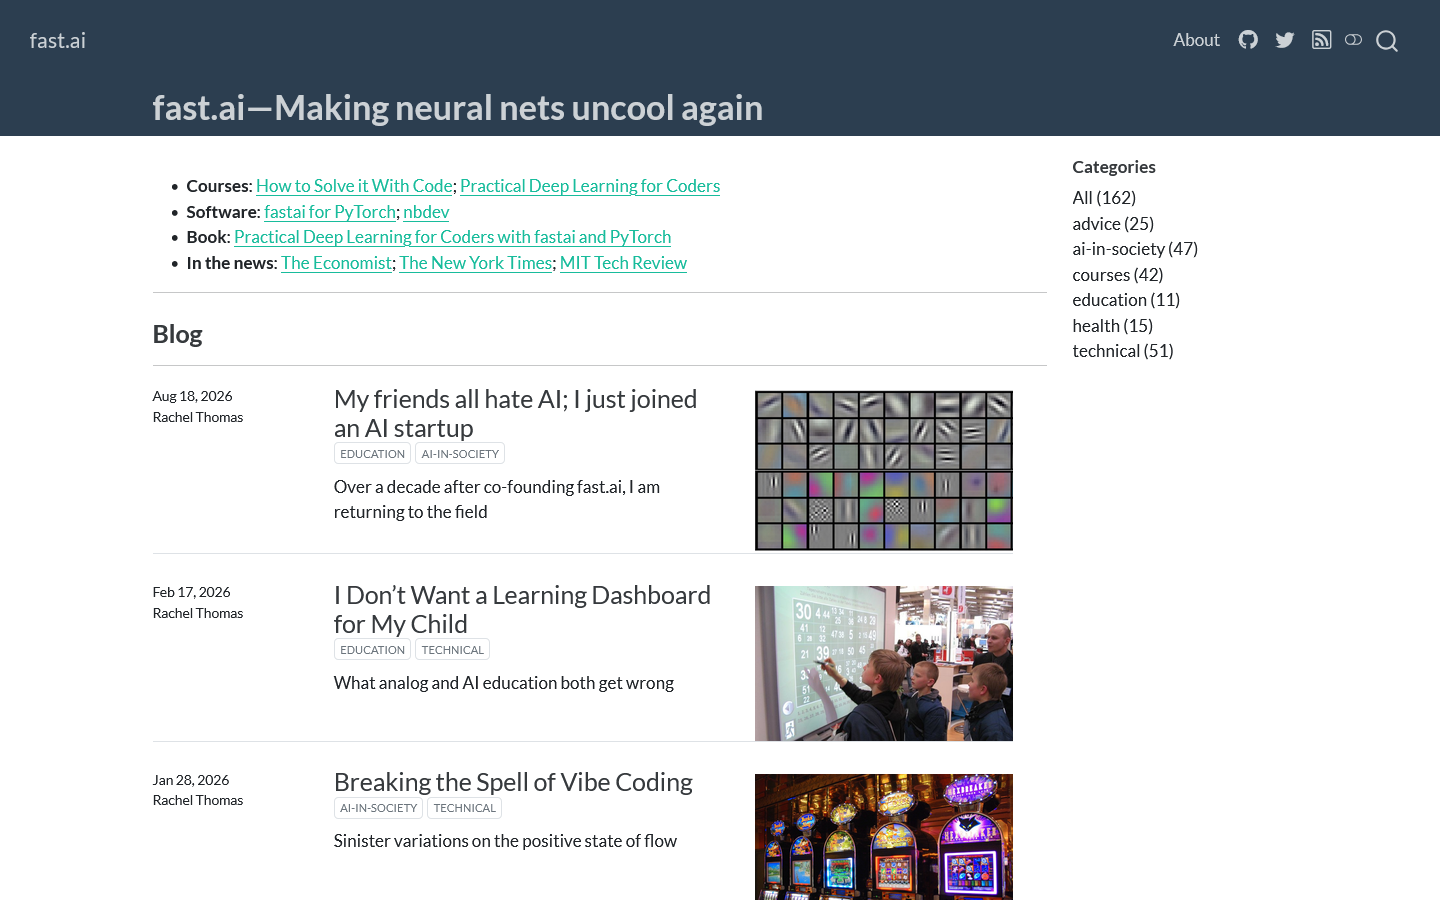Image resolution: width=1440 pixels, height=900 pixels.
Task: Click description 'Over a decade after co-founding fast.ai'
Action: click(497, 499)
